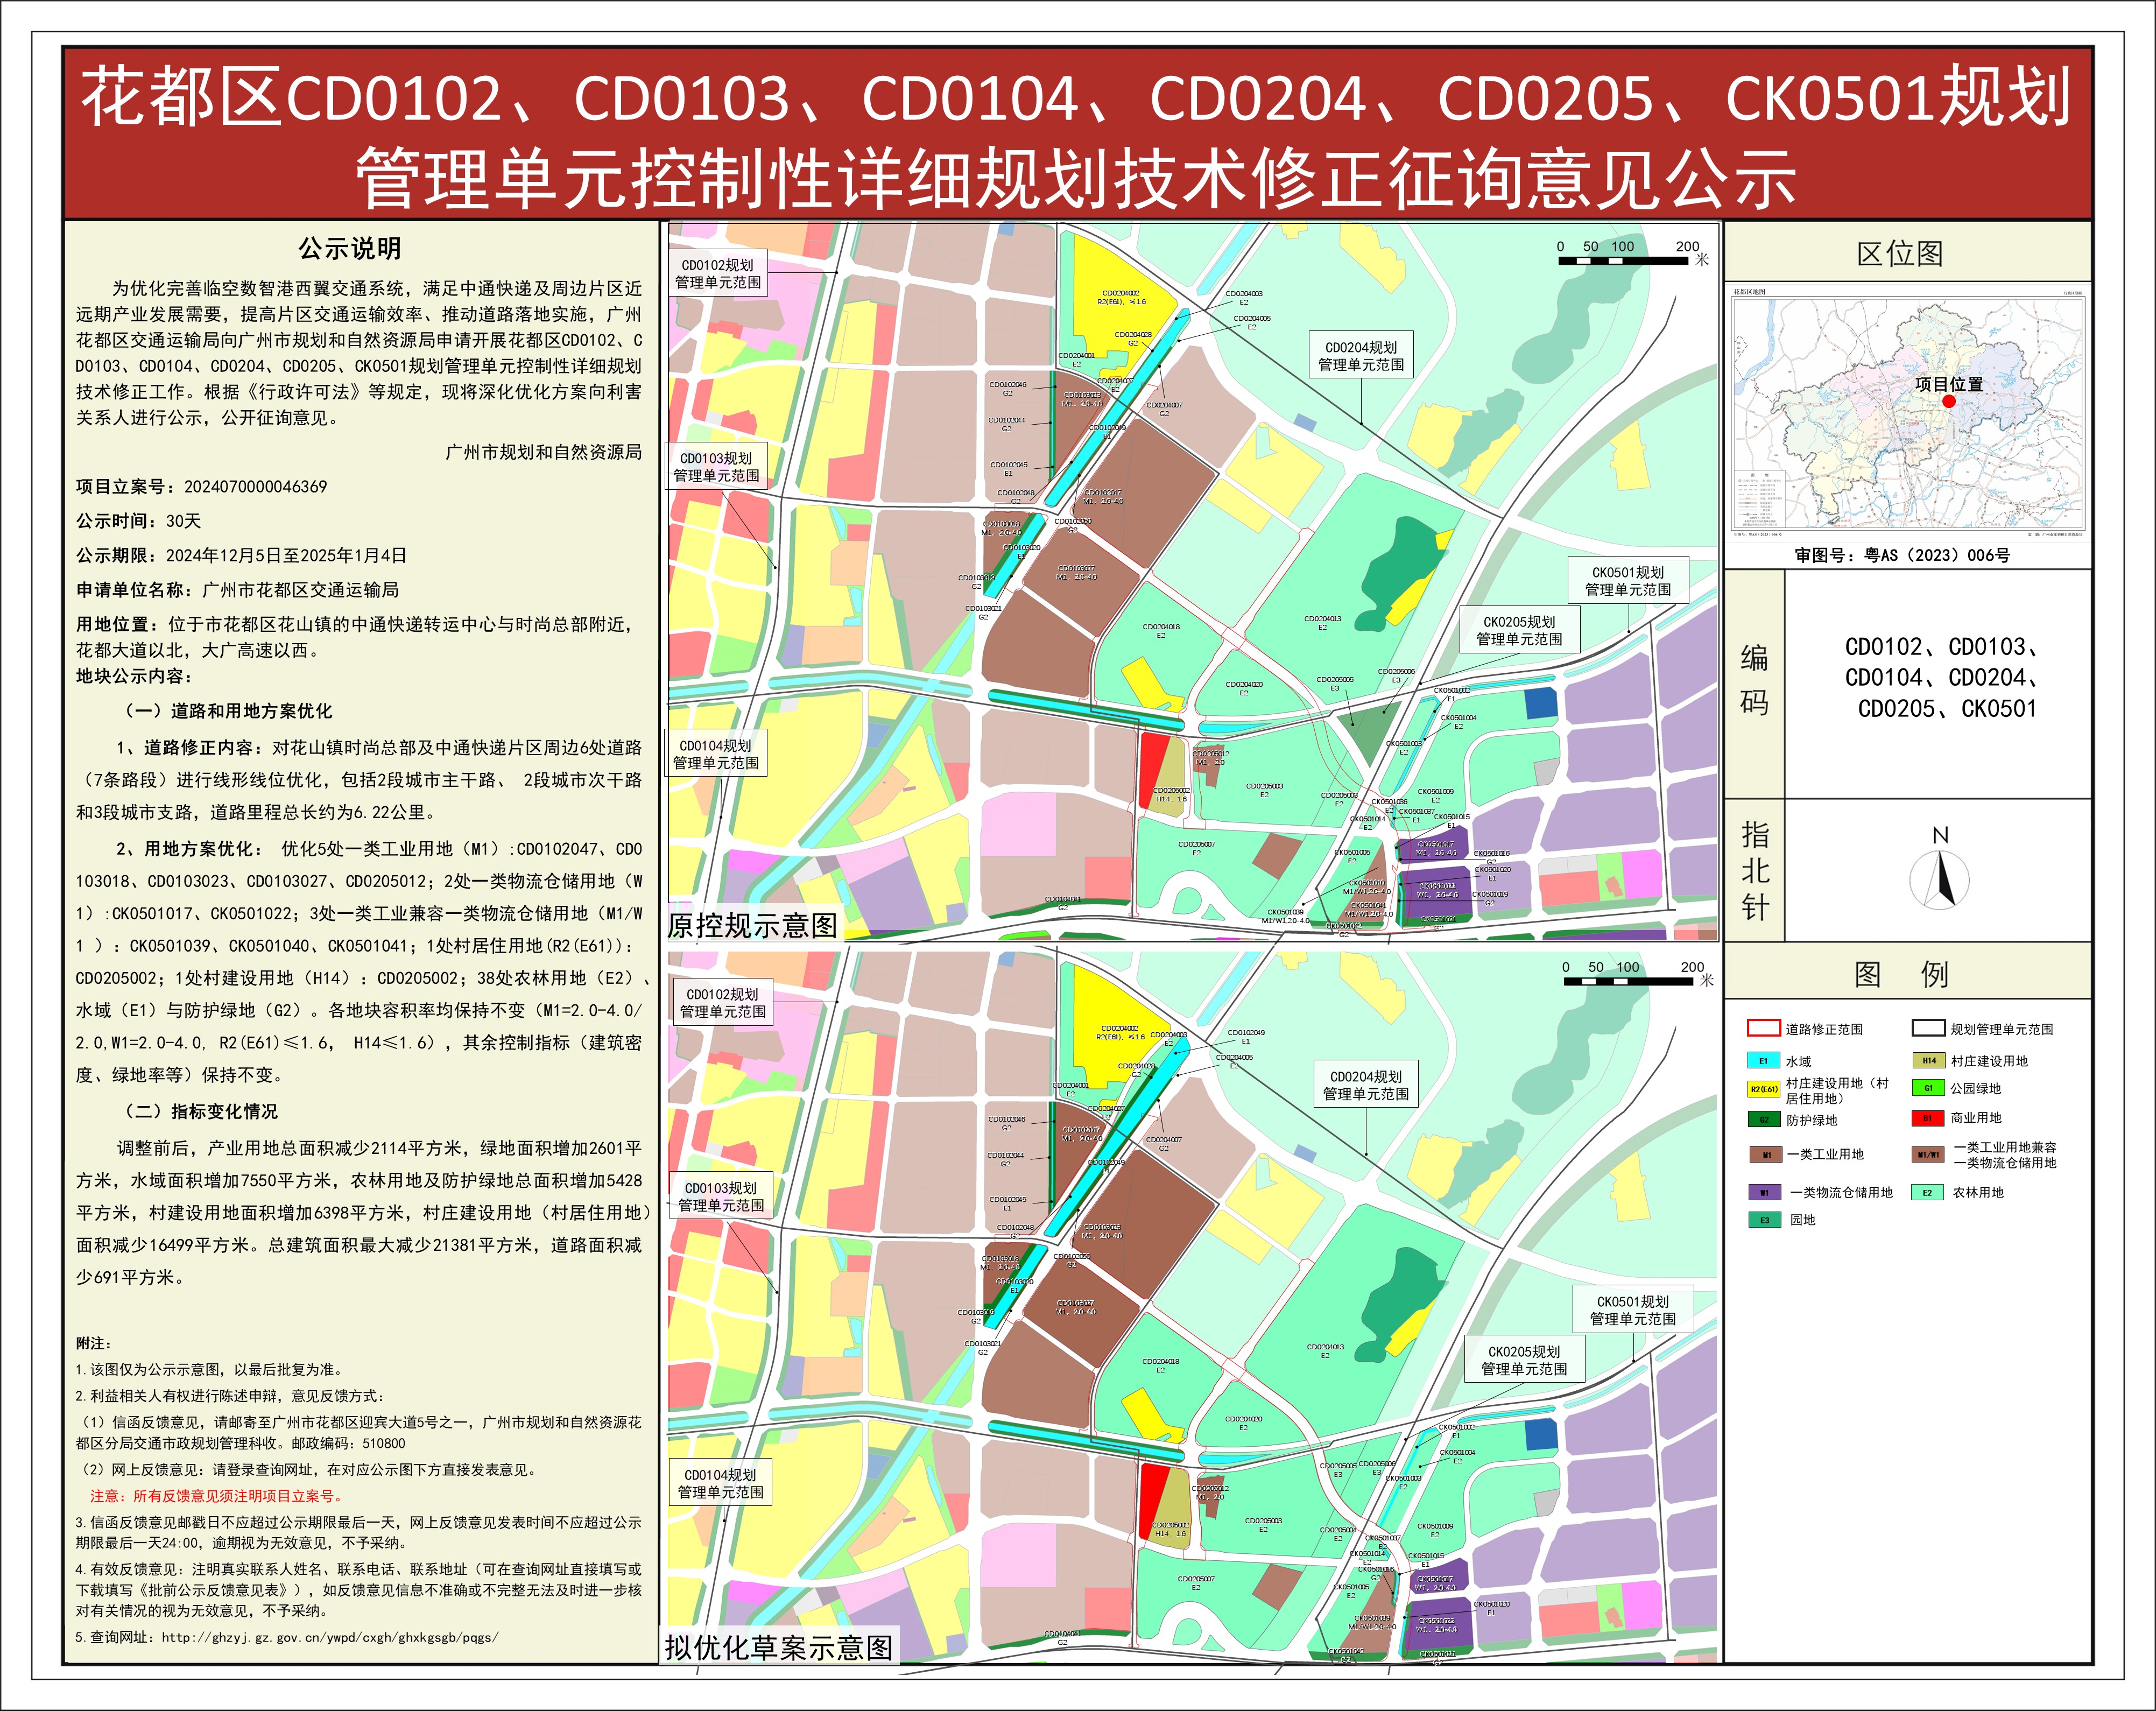Click the CK0205 callout in 原控规示意图 map
The height and width of the screenshot is (1711, 2156).
click(x=1519, y=630)
